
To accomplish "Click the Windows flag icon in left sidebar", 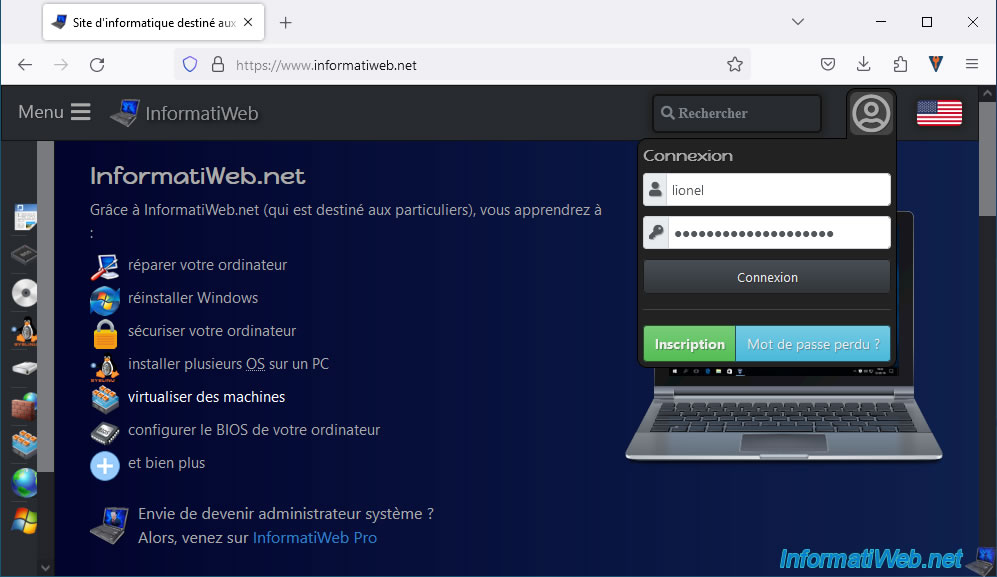I will [x=24, y=521].
